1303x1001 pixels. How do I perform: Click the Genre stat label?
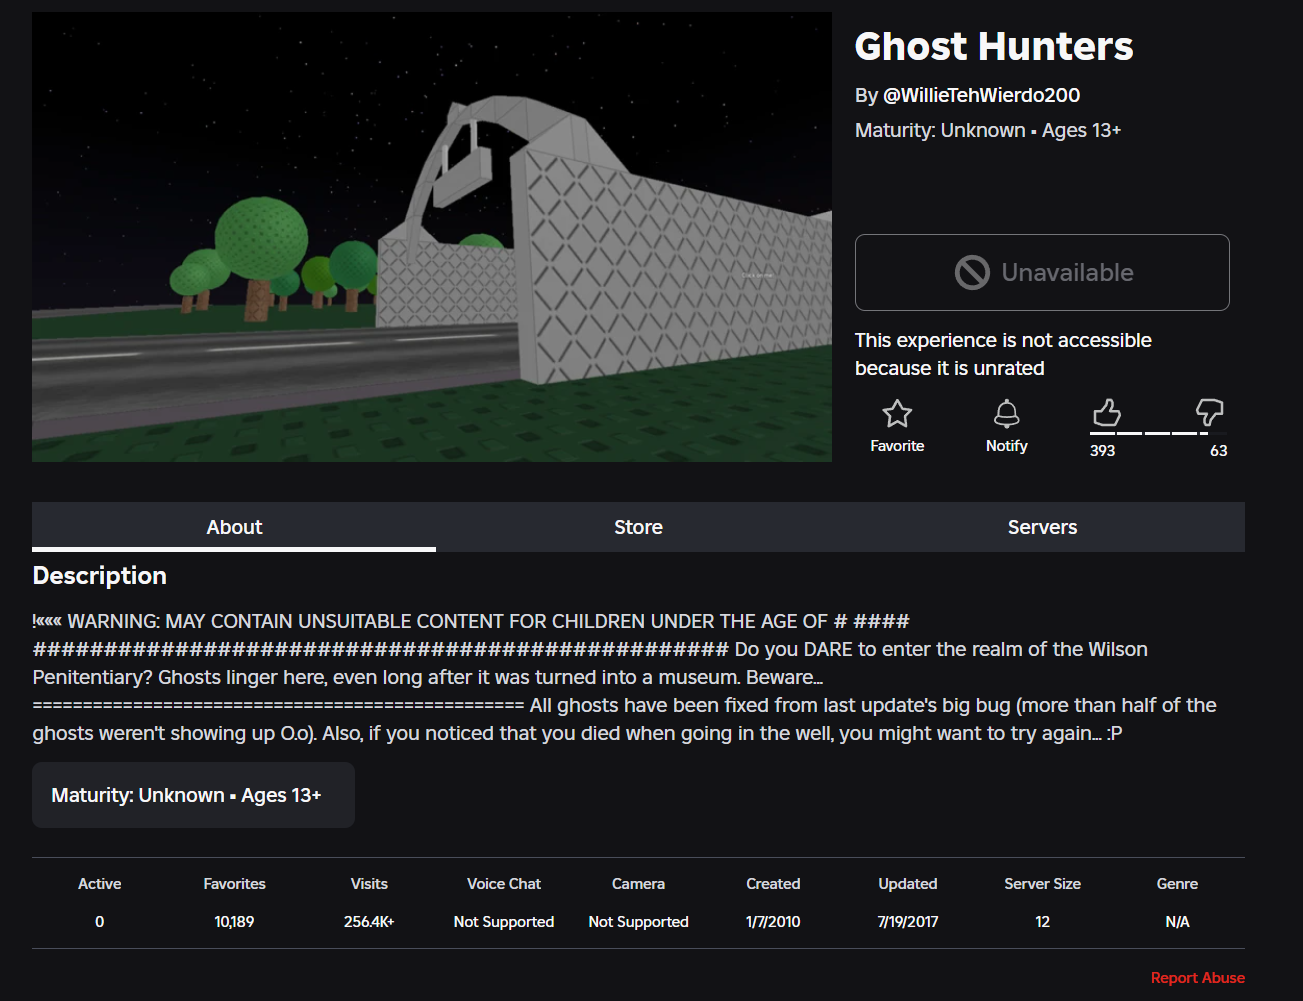pyautogui.click(x=1177, y=884)
